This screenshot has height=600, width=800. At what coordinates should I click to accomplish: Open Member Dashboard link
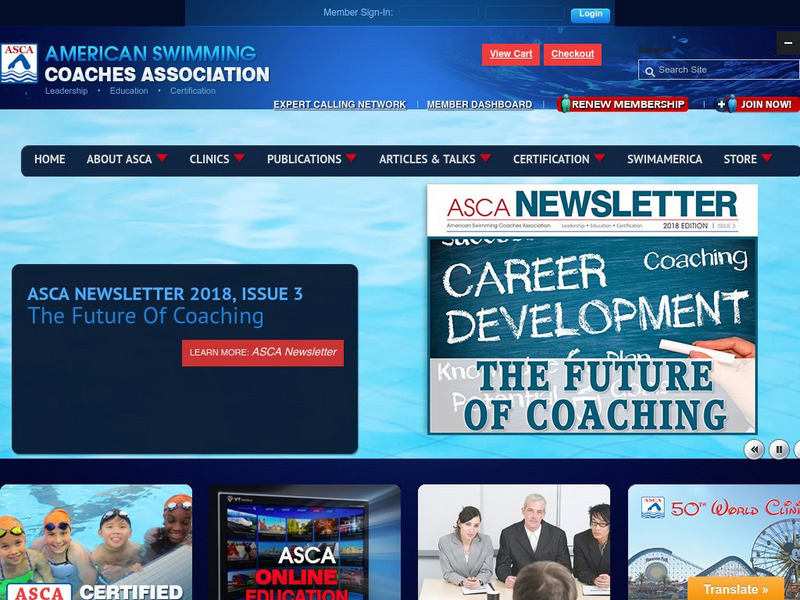(480, 105)
